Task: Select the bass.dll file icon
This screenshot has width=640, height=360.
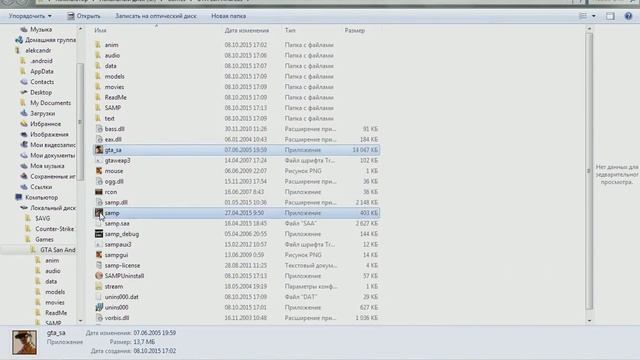Action: 98,129
